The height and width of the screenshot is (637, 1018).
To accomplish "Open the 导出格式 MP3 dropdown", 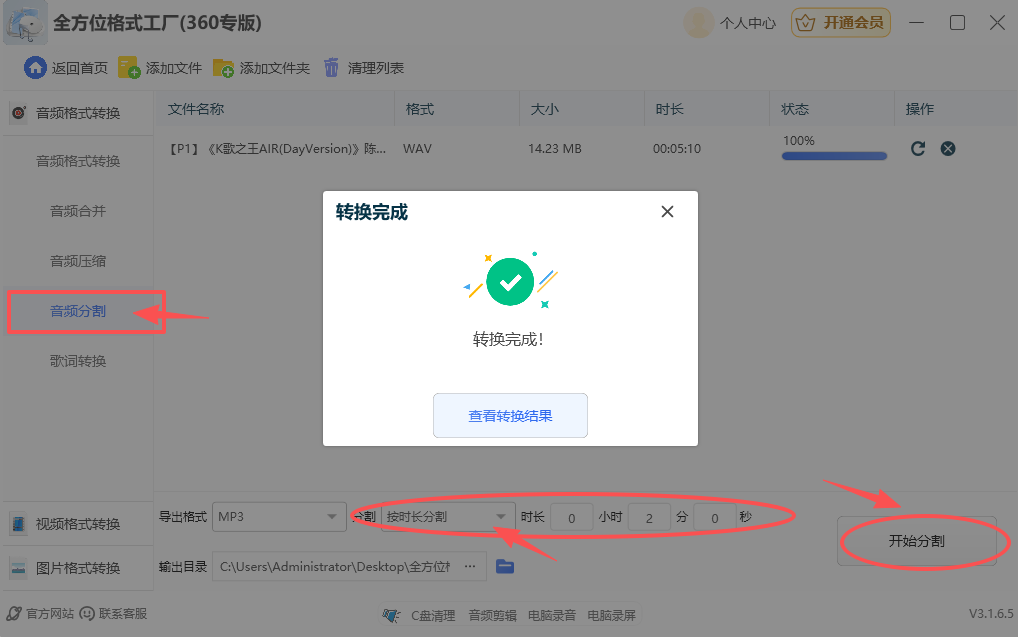I will 279,516.
